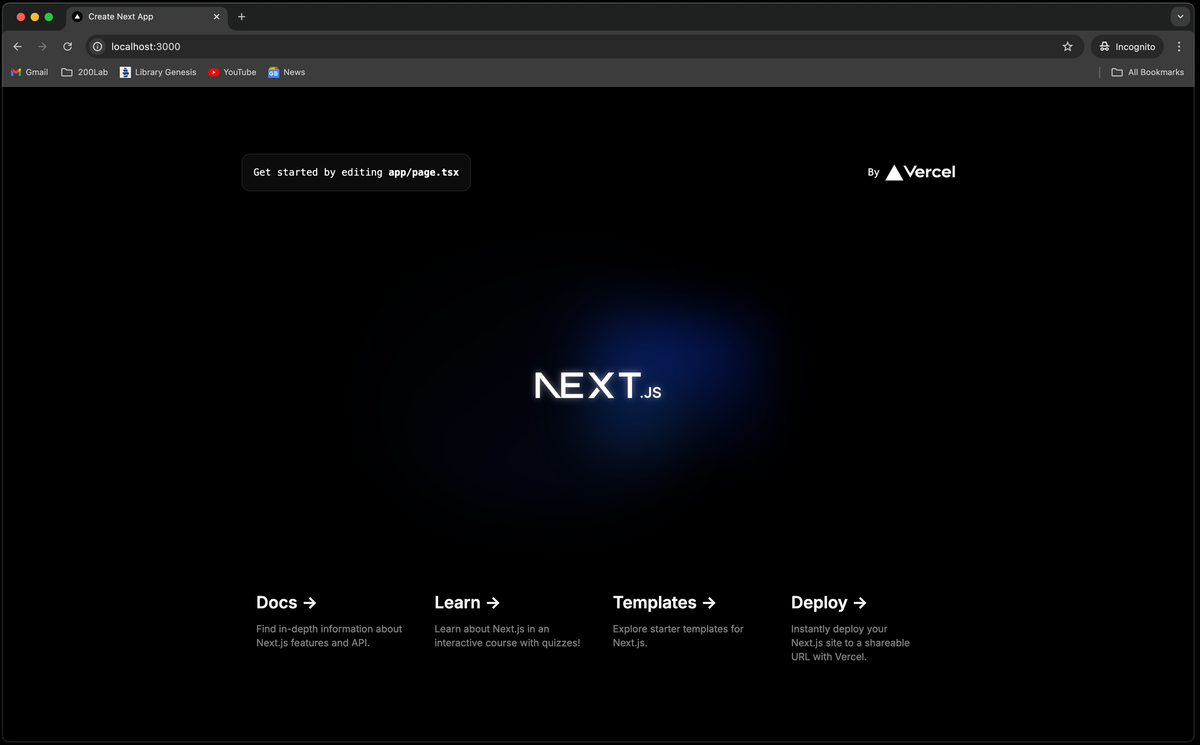The image size is (1200, 745).
Task: Open the Docs link on the page
Action: (286, 602)
